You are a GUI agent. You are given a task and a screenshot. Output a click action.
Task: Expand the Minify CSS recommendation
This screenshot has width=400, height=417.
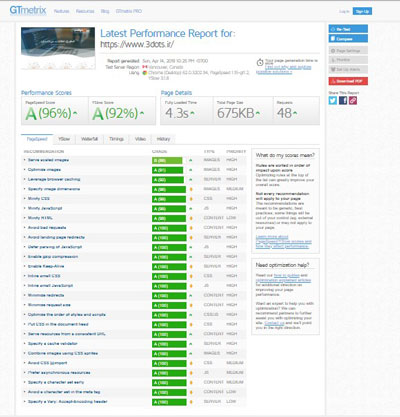click(39, 199)
